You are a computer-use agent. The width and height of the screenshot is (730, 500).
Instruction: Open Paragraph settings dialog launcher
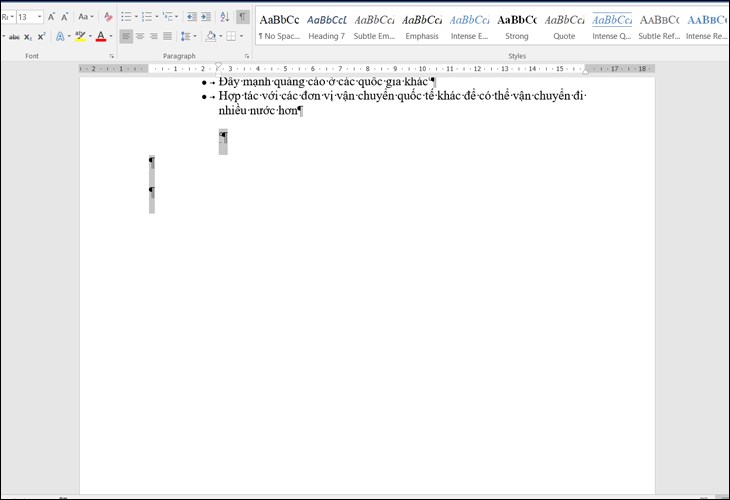click(246, 56)
